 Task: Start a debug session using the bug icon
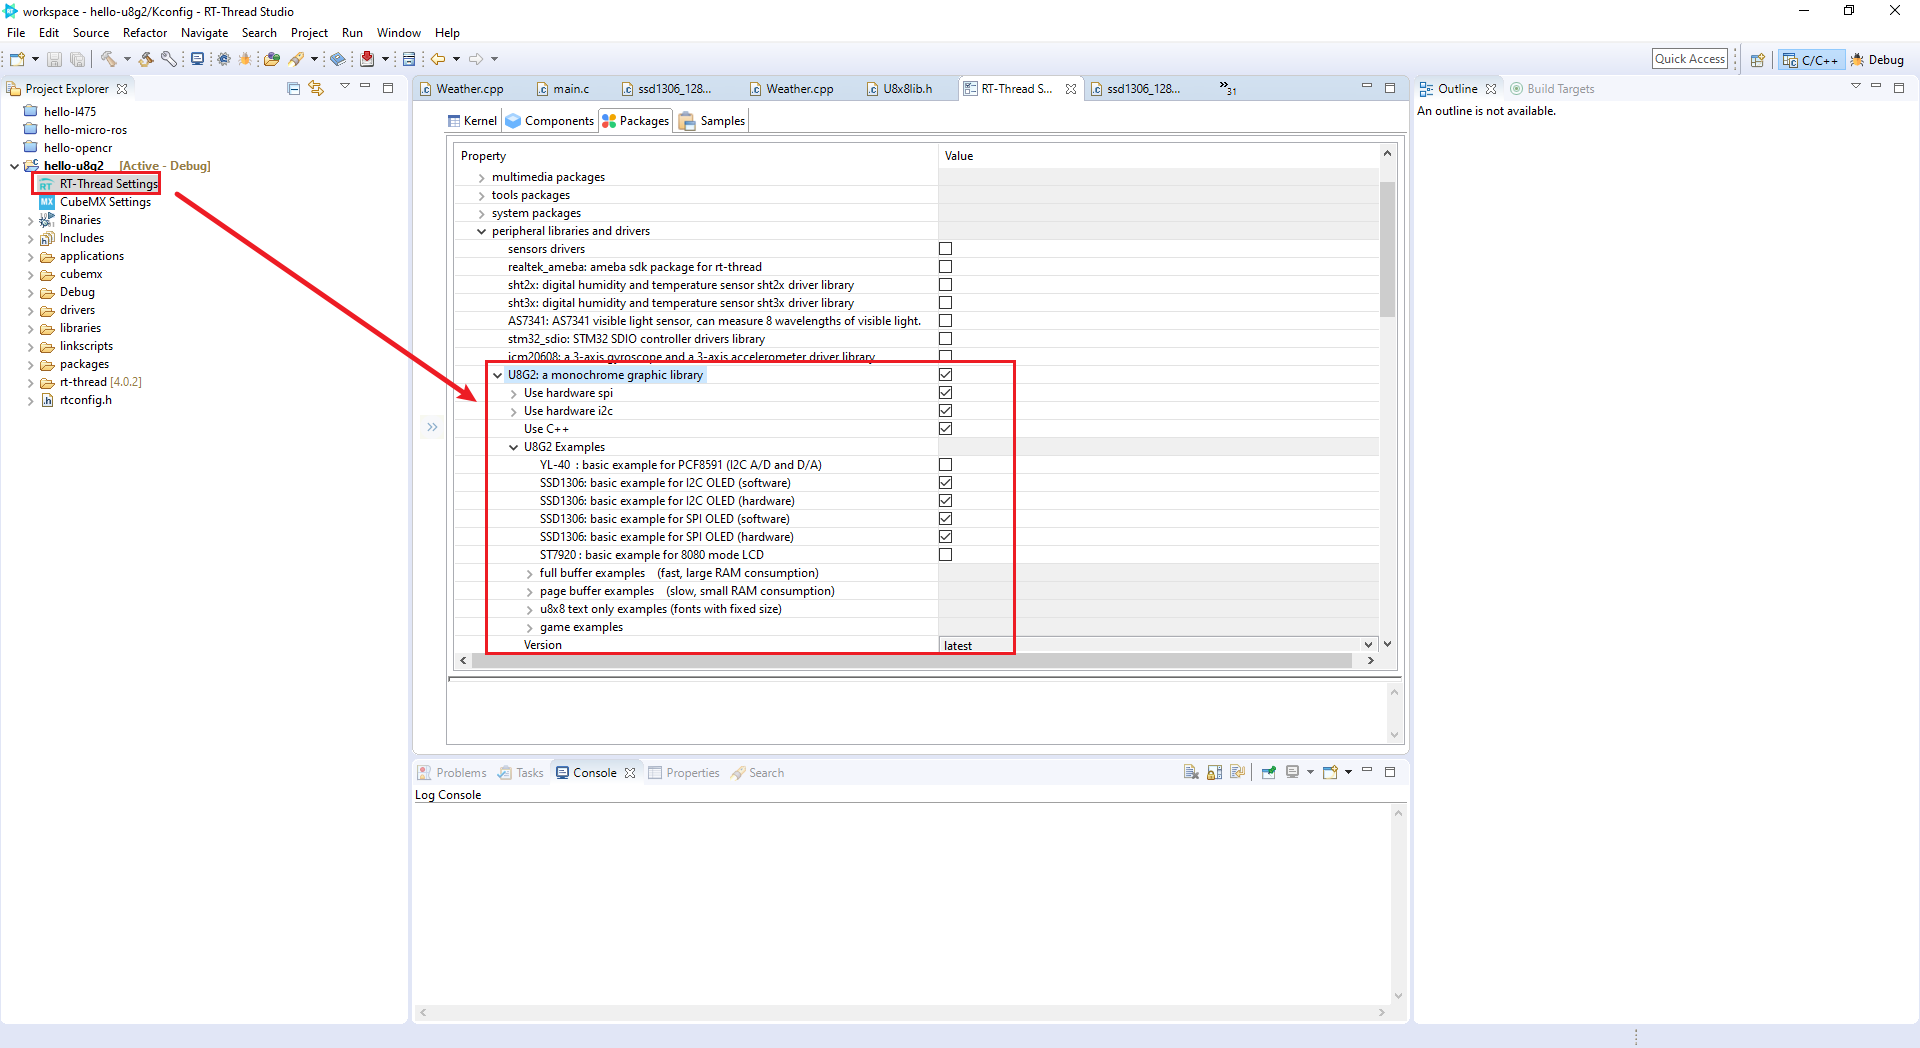(x=245, y=59)
